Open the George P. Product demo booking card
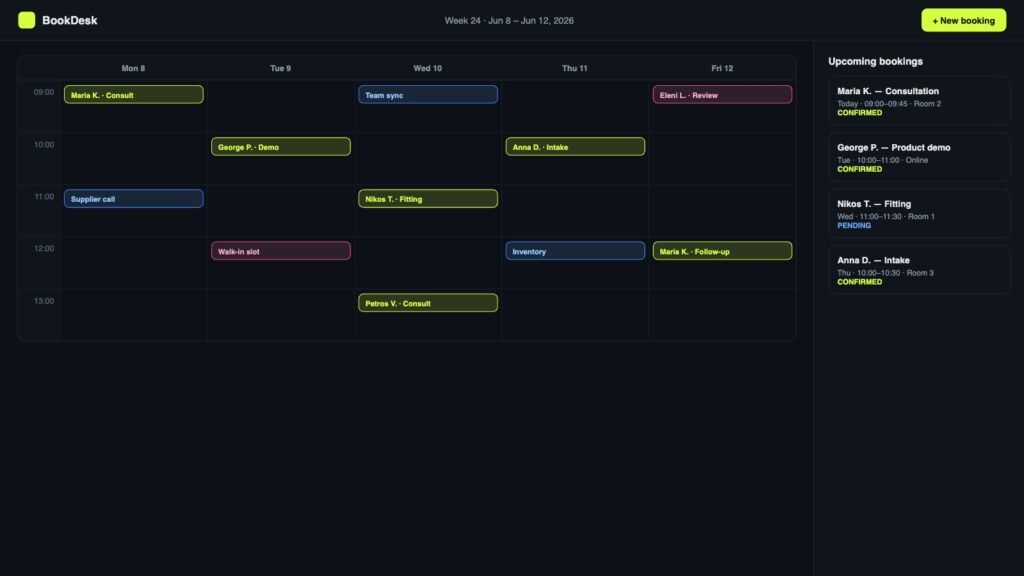Screen dimensions: 1024x576 pos(919,157)
